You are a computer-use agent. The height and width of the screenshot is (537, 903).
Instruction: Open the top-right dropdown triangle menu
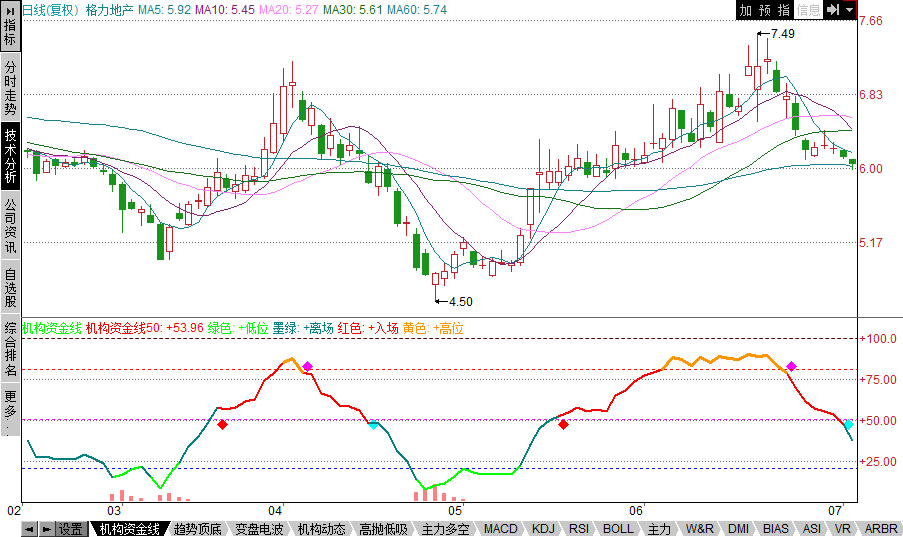pyautogui.click(x=849, y=10)
